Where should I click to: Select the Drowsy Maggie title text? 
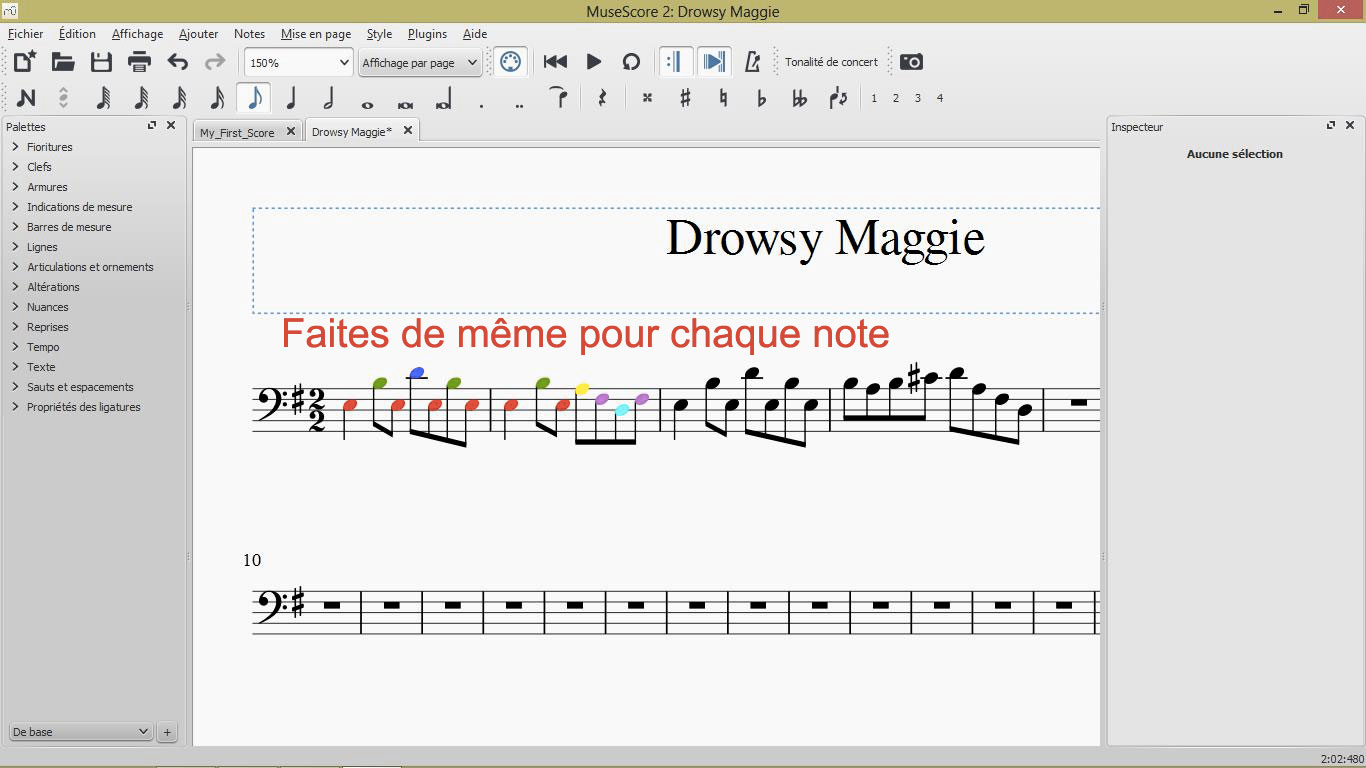coord(825,239)
